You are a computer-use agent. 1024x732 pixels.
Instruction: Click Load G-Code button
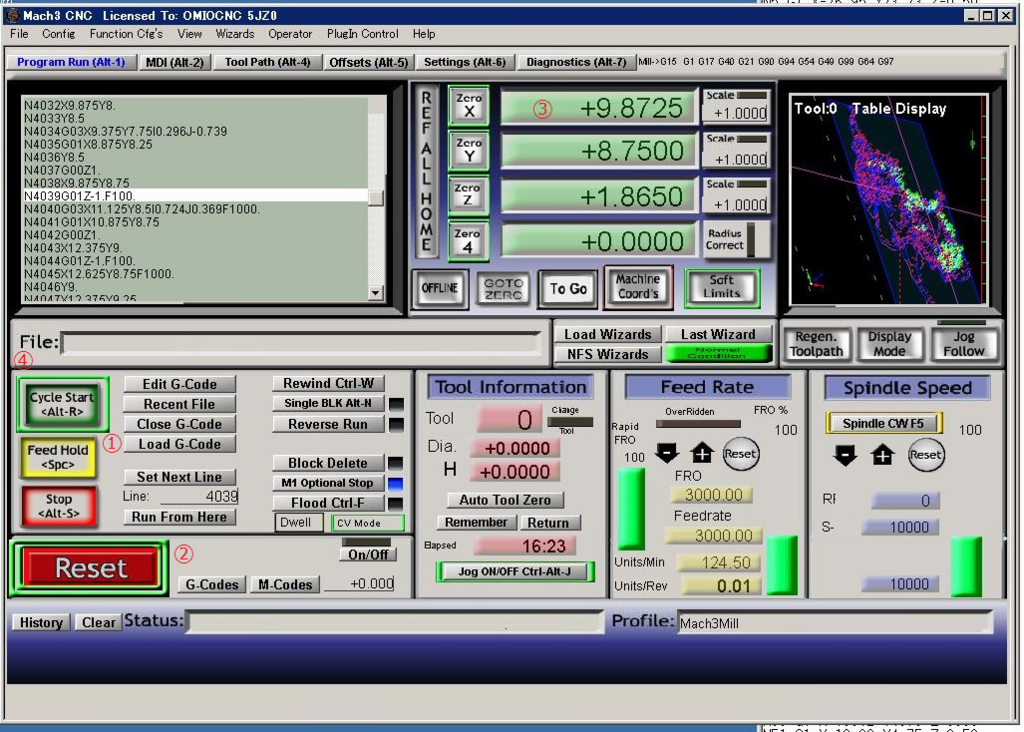pyautogui.click(x=180, y=444)
